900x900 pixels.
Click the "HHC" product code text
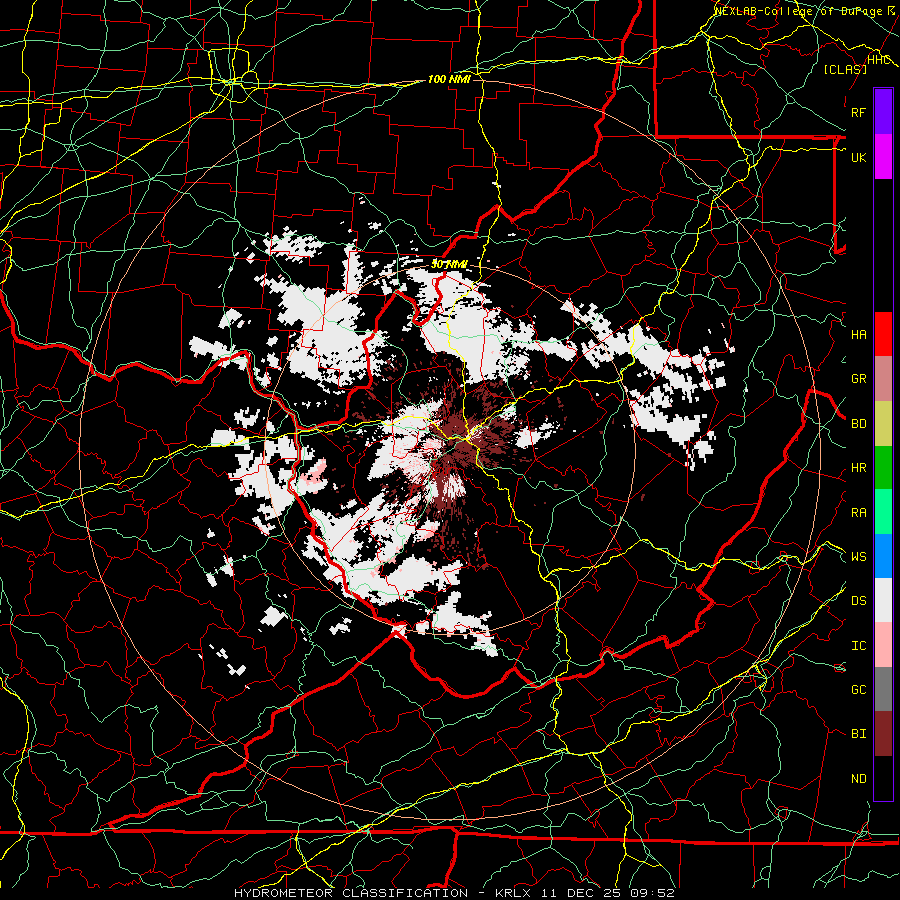tap(879, 60)
